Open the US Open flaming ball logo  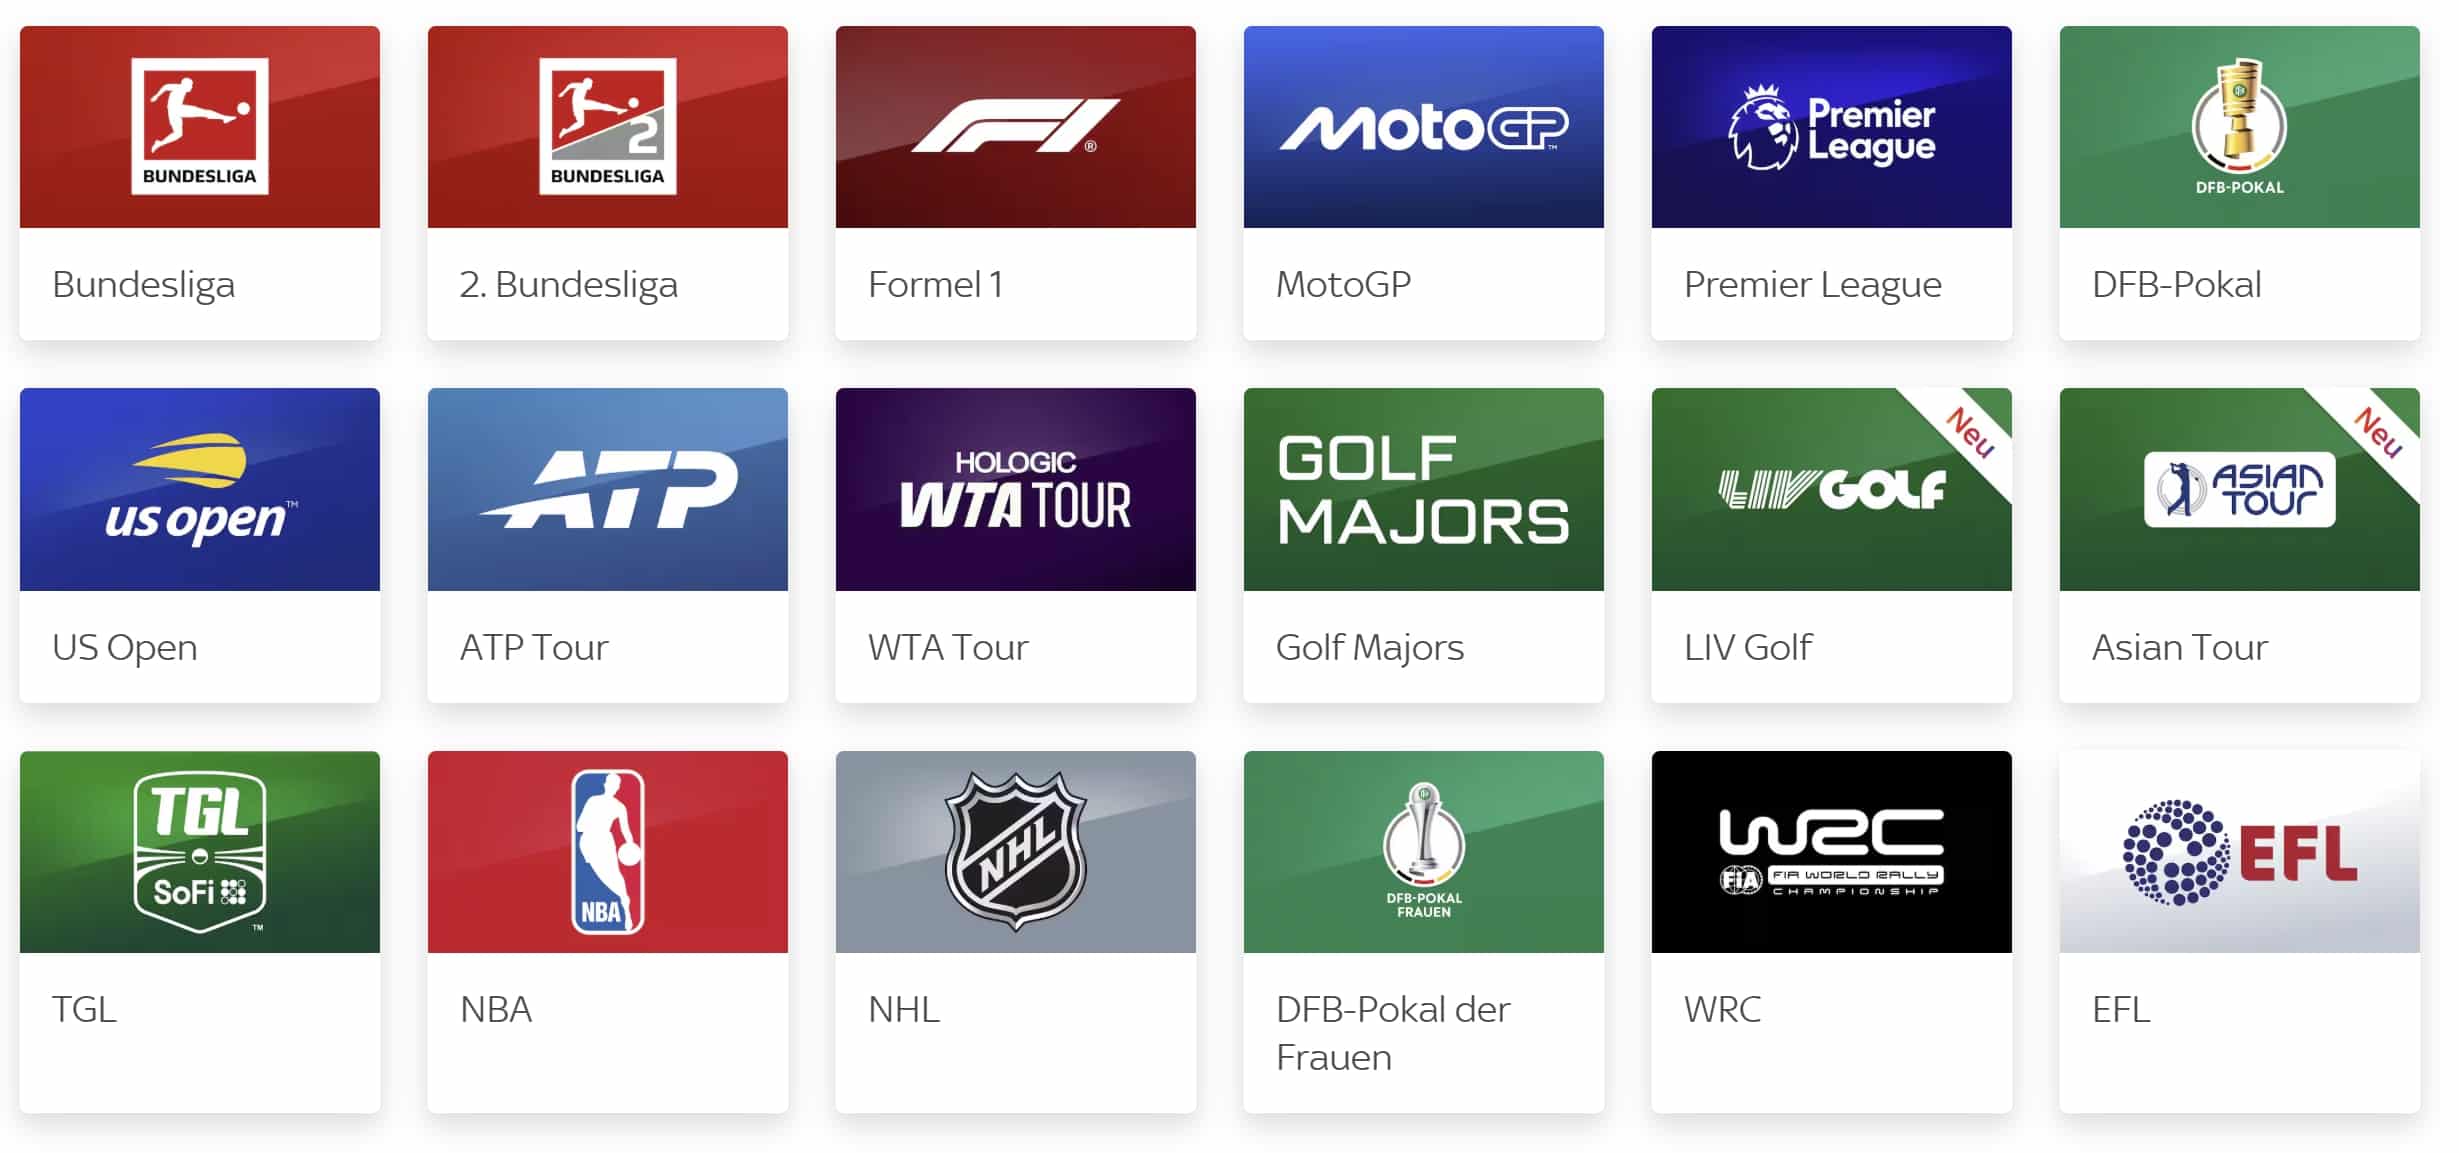pos(200,489)
